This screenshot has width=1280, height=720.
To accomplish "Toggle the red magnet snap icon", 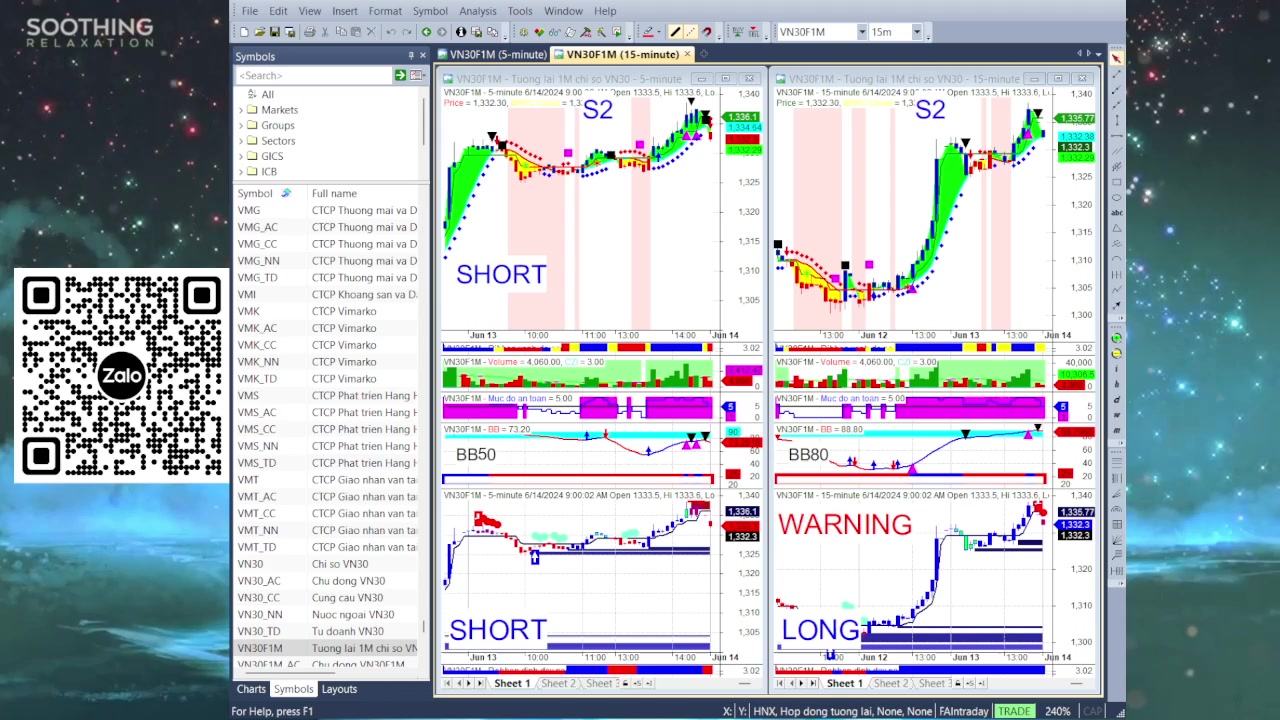I will coord(707,32).
